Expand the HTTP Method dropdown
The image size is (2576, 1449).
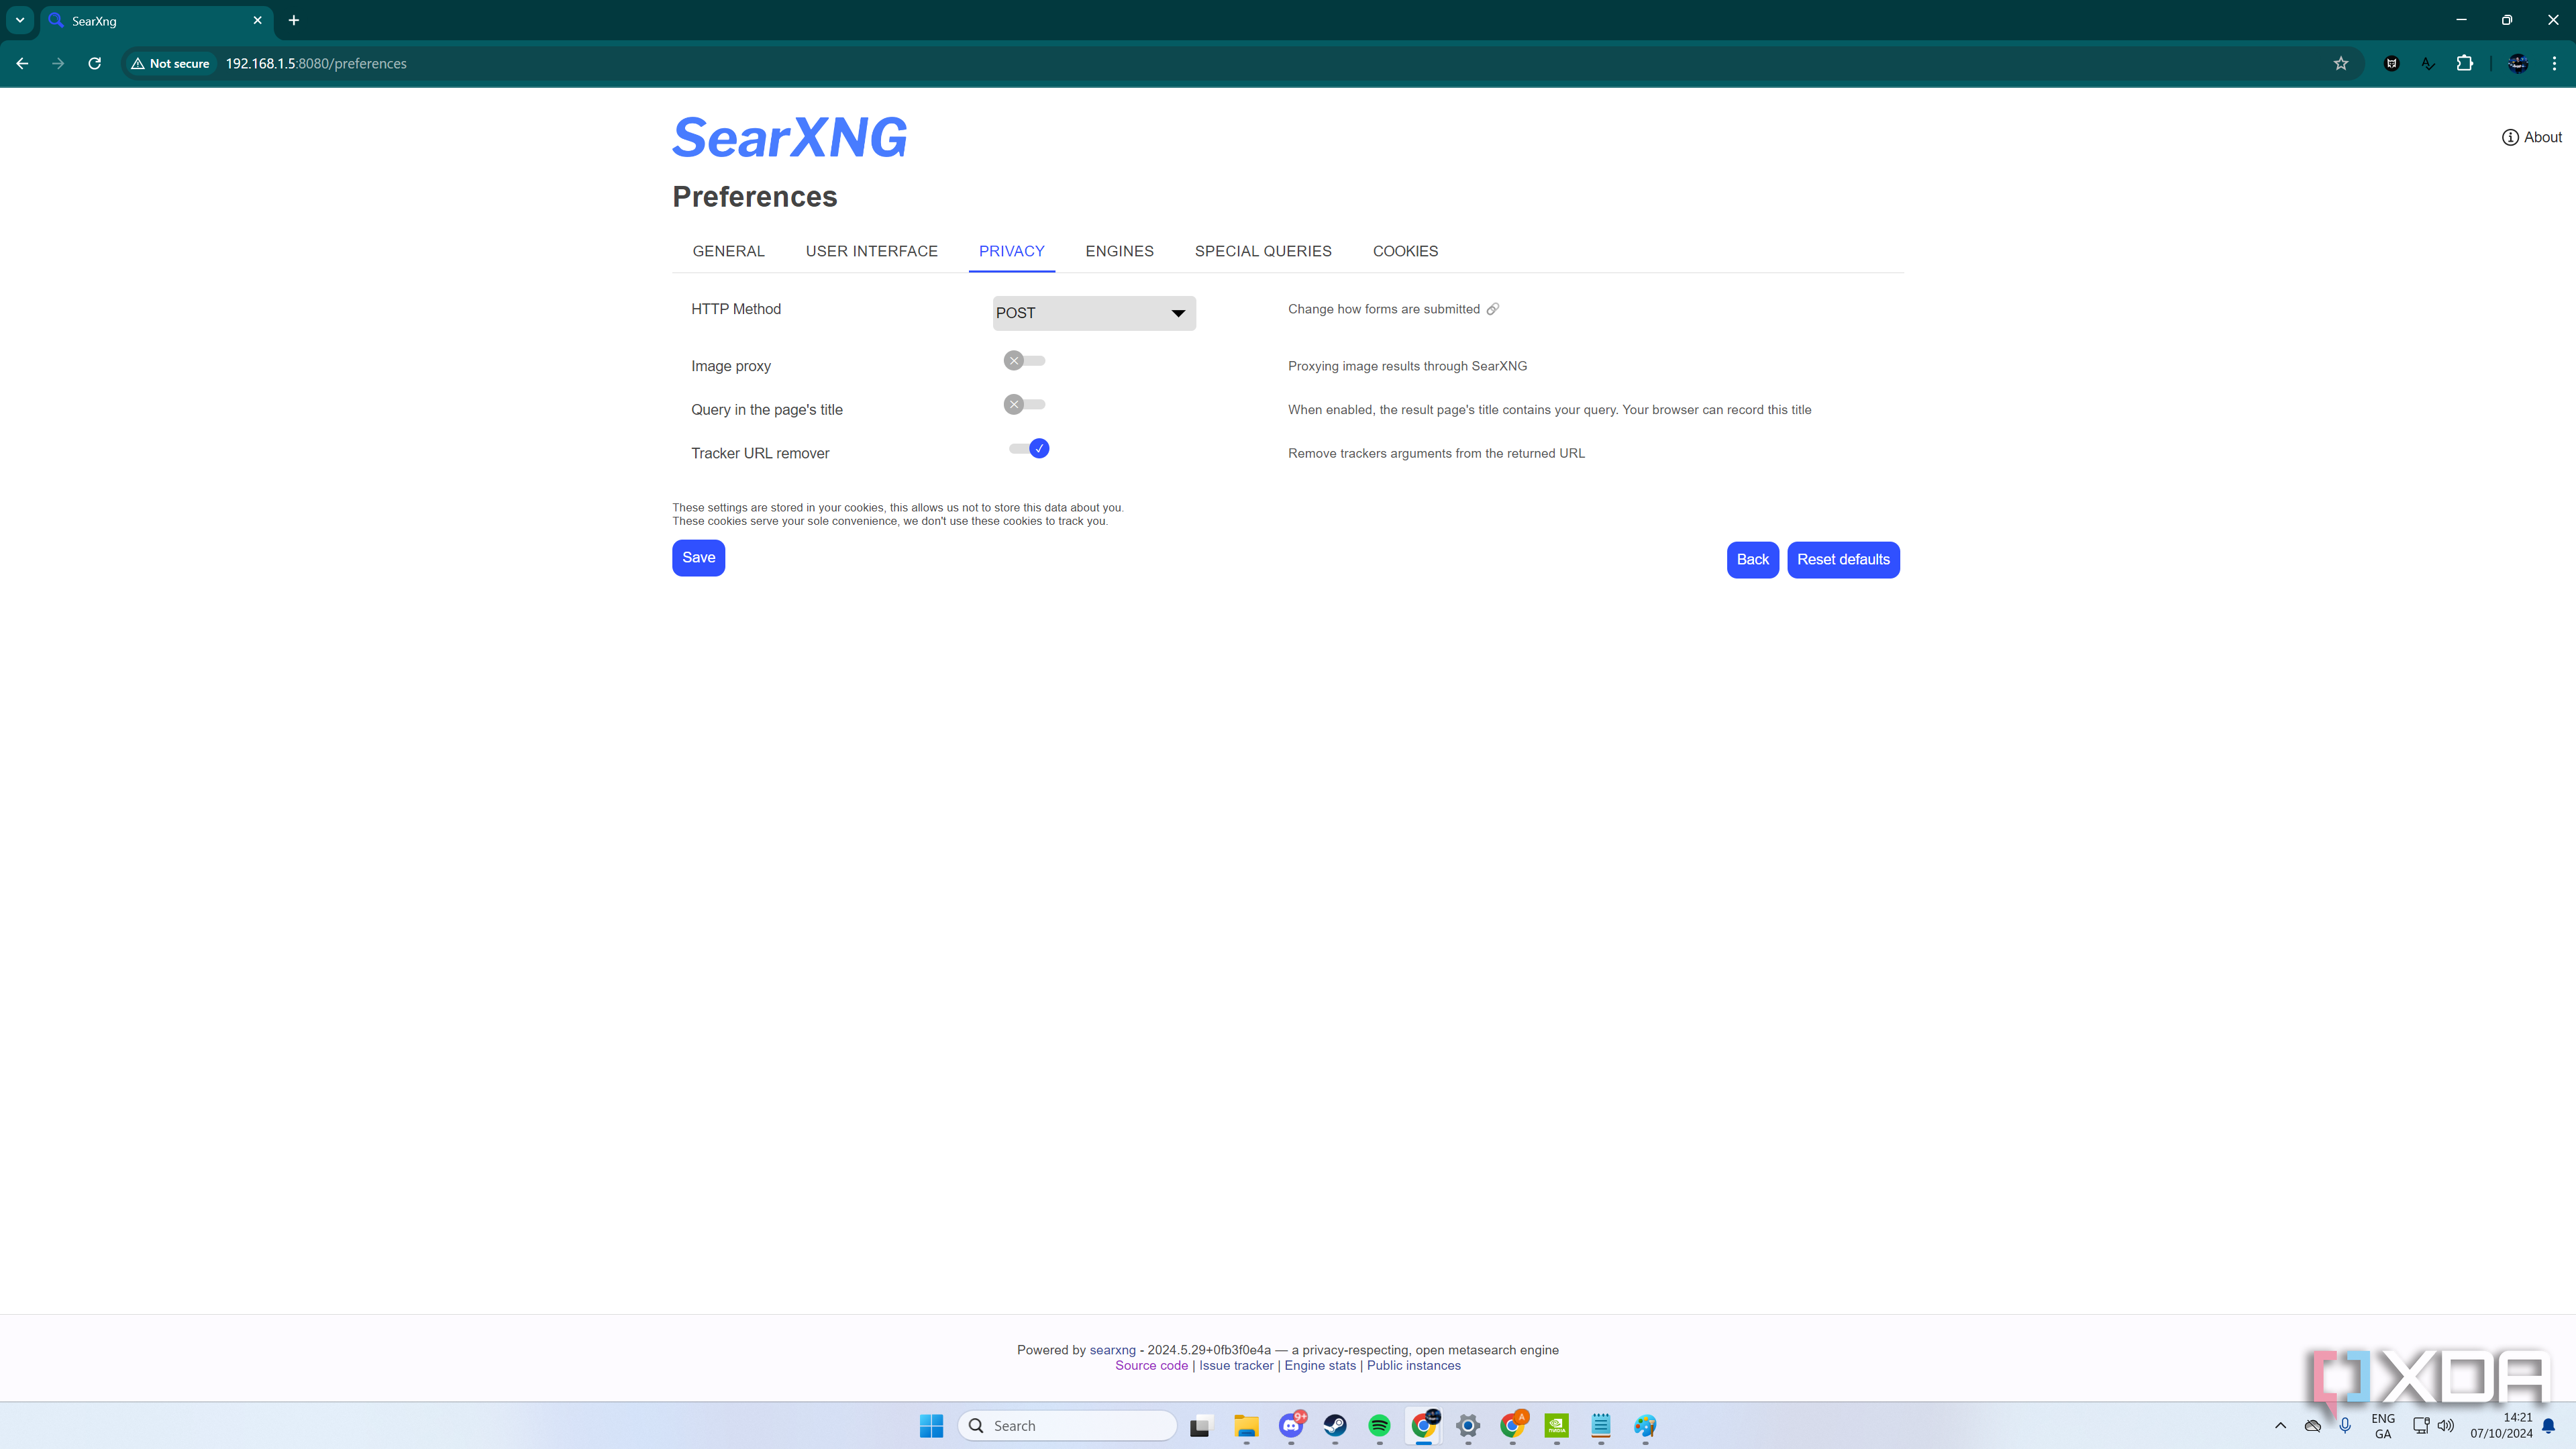pos(1094,313)
